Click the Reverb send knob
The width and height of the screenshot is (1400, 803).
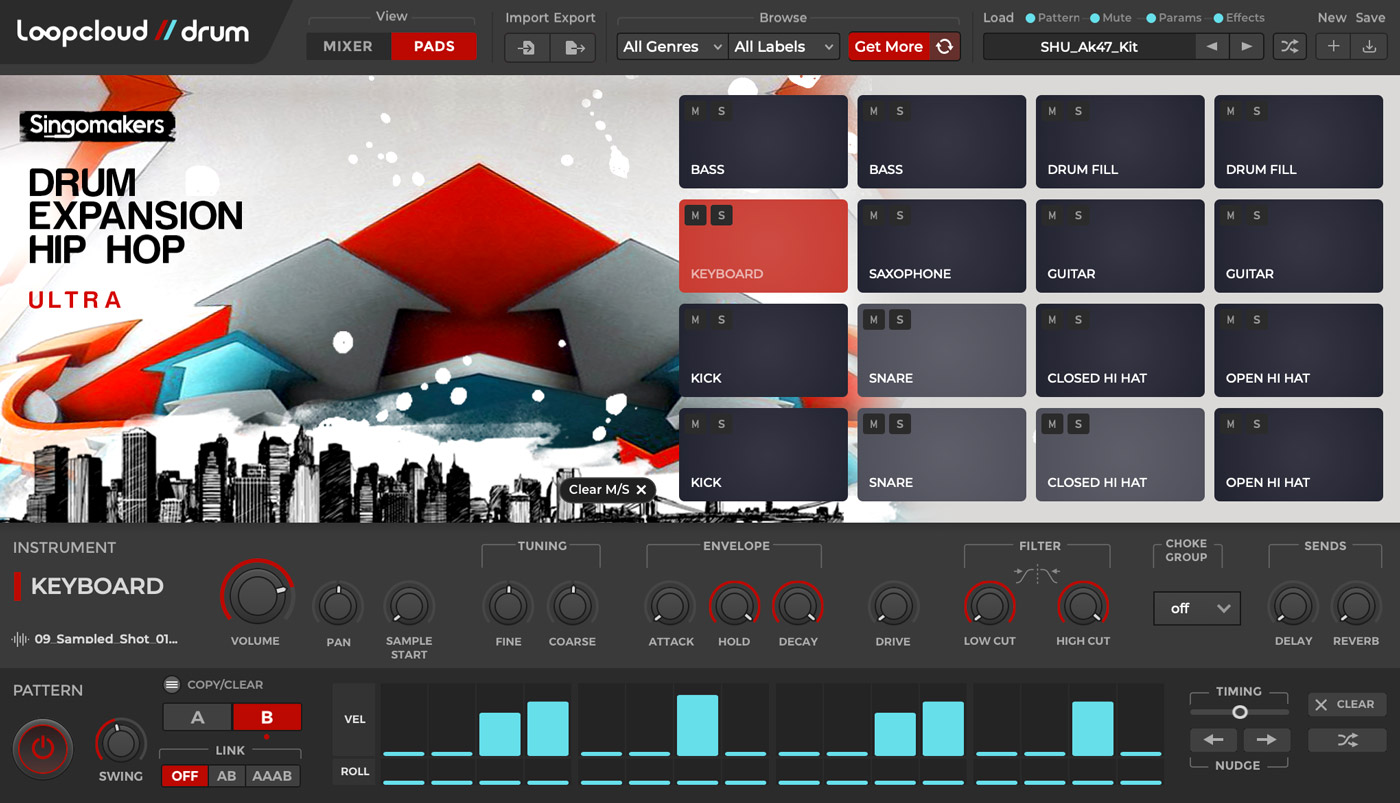coord(1355,606)
